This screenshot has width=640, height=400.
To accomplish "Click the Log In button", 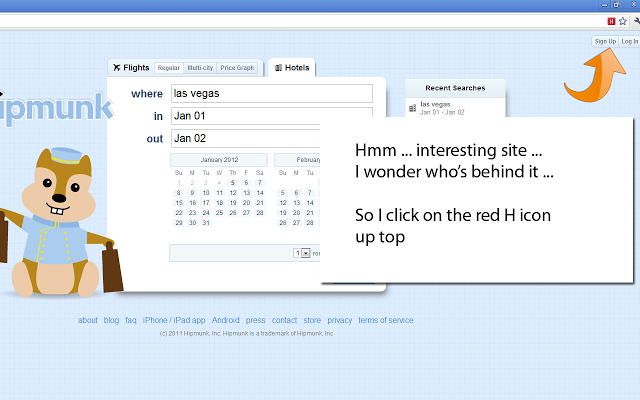I will [x=629, y=41].
